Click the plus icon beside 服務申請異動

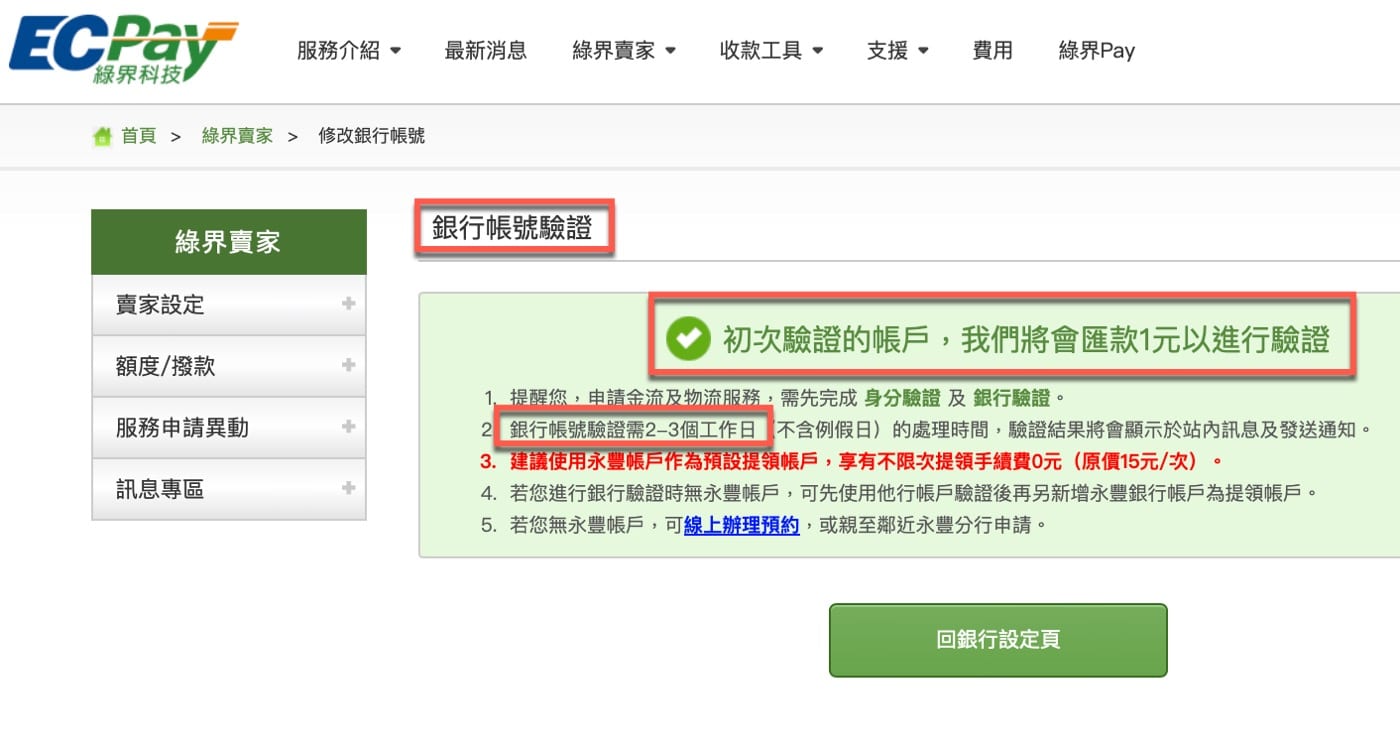[348, 426]
